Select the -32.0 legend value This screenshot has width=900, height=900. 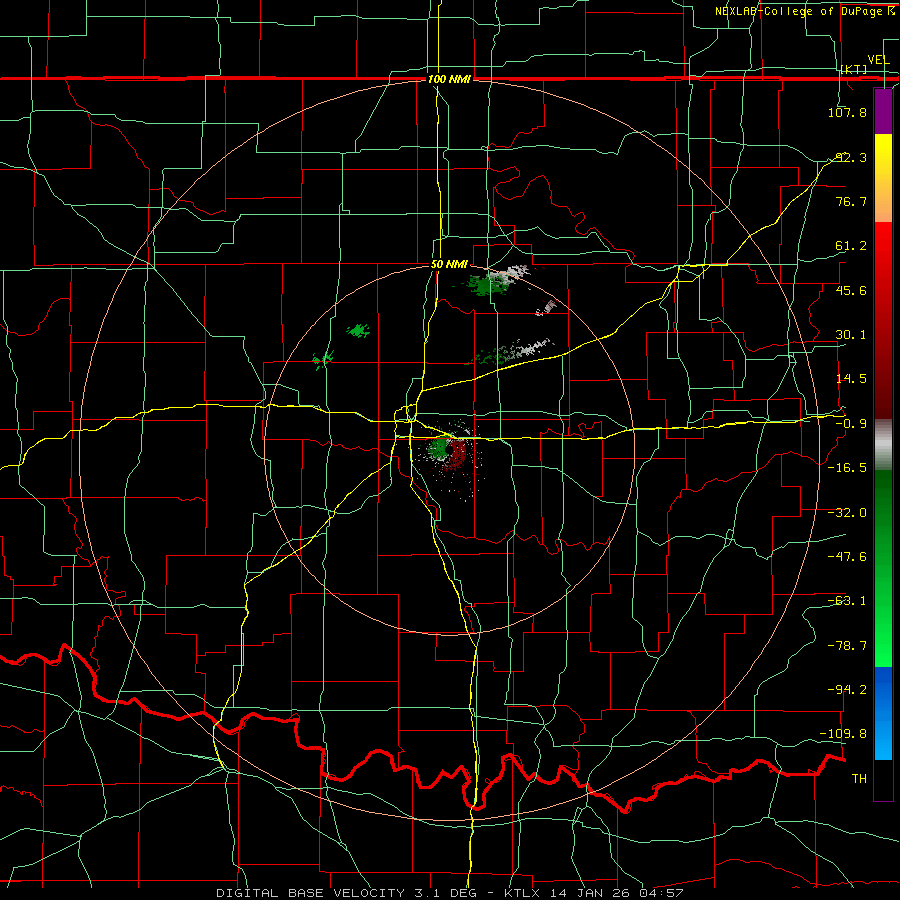click(x=847, y=513)
